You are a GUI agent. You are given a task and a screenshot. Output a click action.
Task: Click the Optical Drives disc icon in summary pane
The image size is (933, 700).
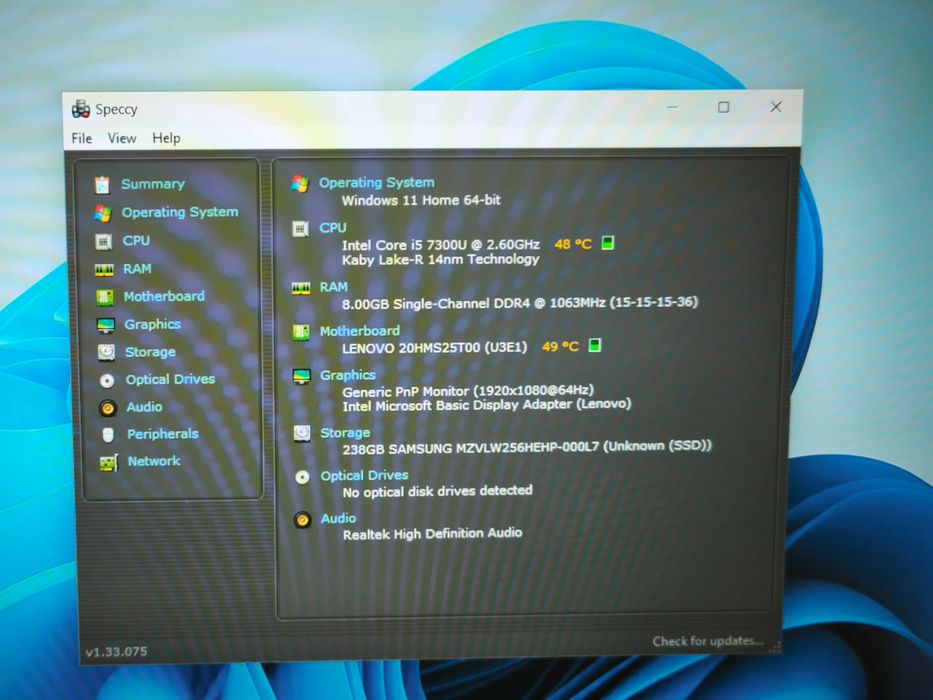tap(302, 477)
